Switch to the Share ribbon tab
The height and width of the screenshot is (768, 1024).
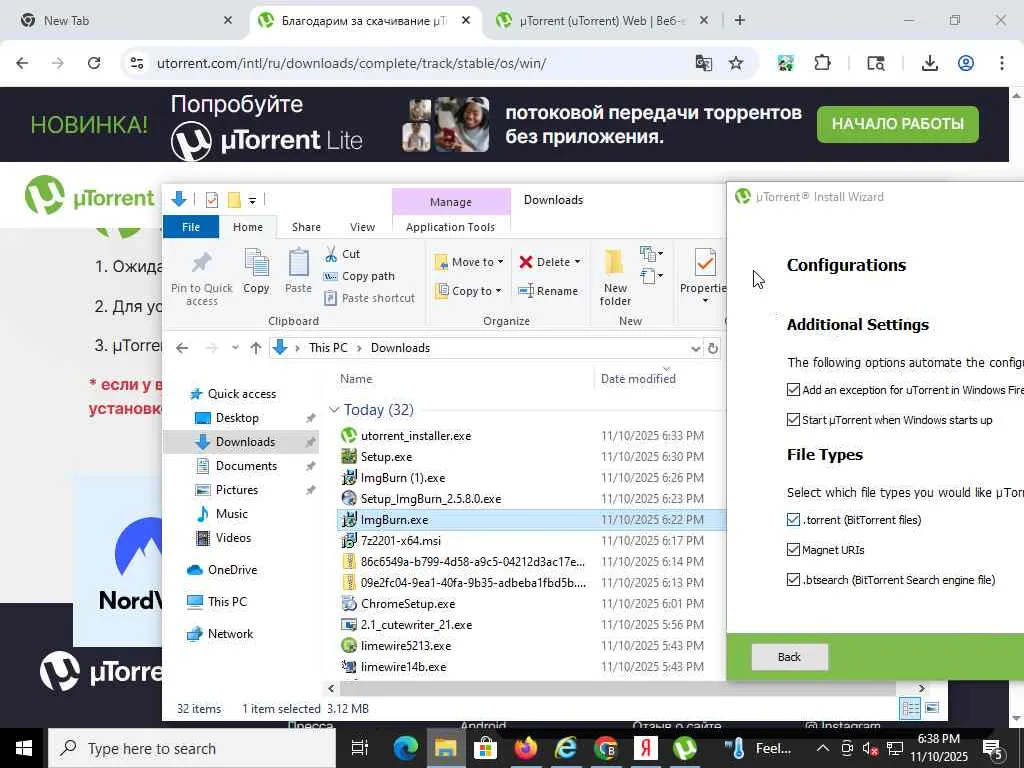(306, 227)
